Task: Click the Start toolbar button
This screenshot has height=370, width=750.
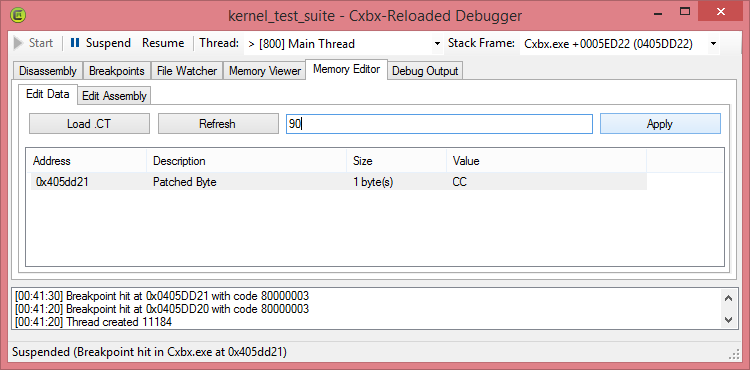Action: click(x=33, y=43)
